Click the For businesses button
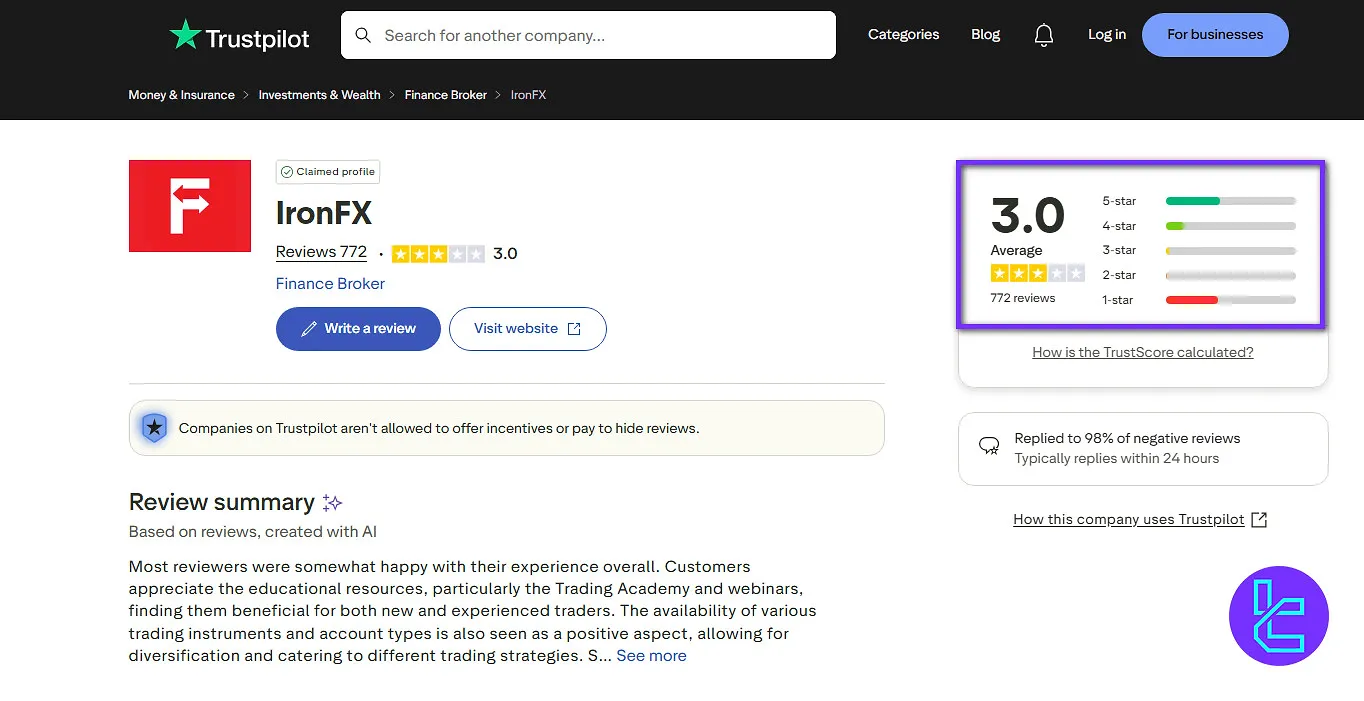The width and height of the screenshot is (1364, 701). [1214, 34]
